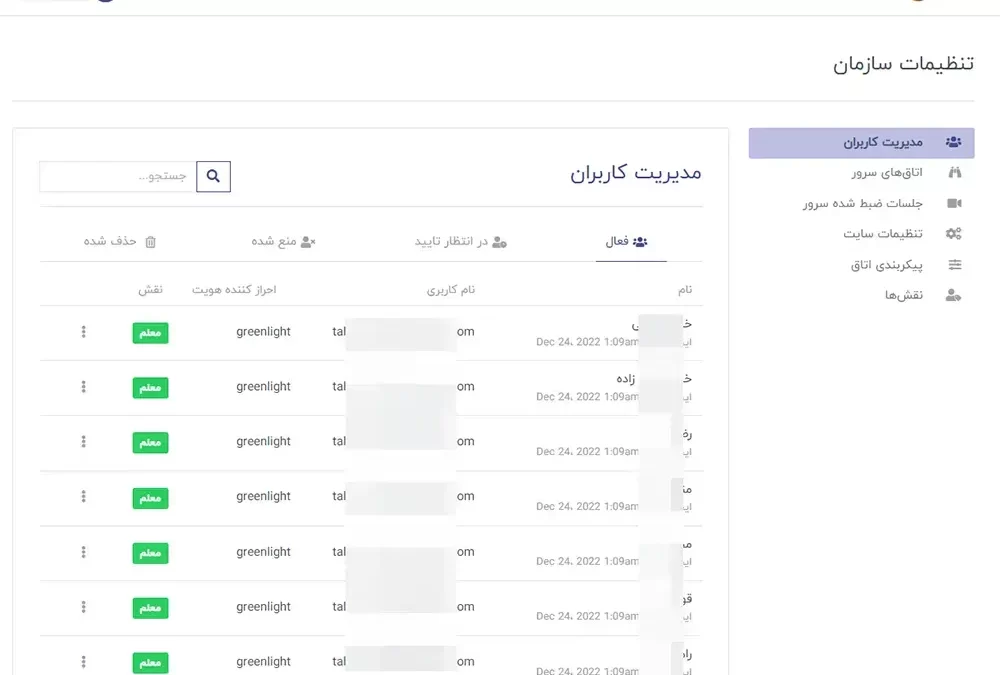Open اتاق‌های سرور sidebar item

(880, 173)
